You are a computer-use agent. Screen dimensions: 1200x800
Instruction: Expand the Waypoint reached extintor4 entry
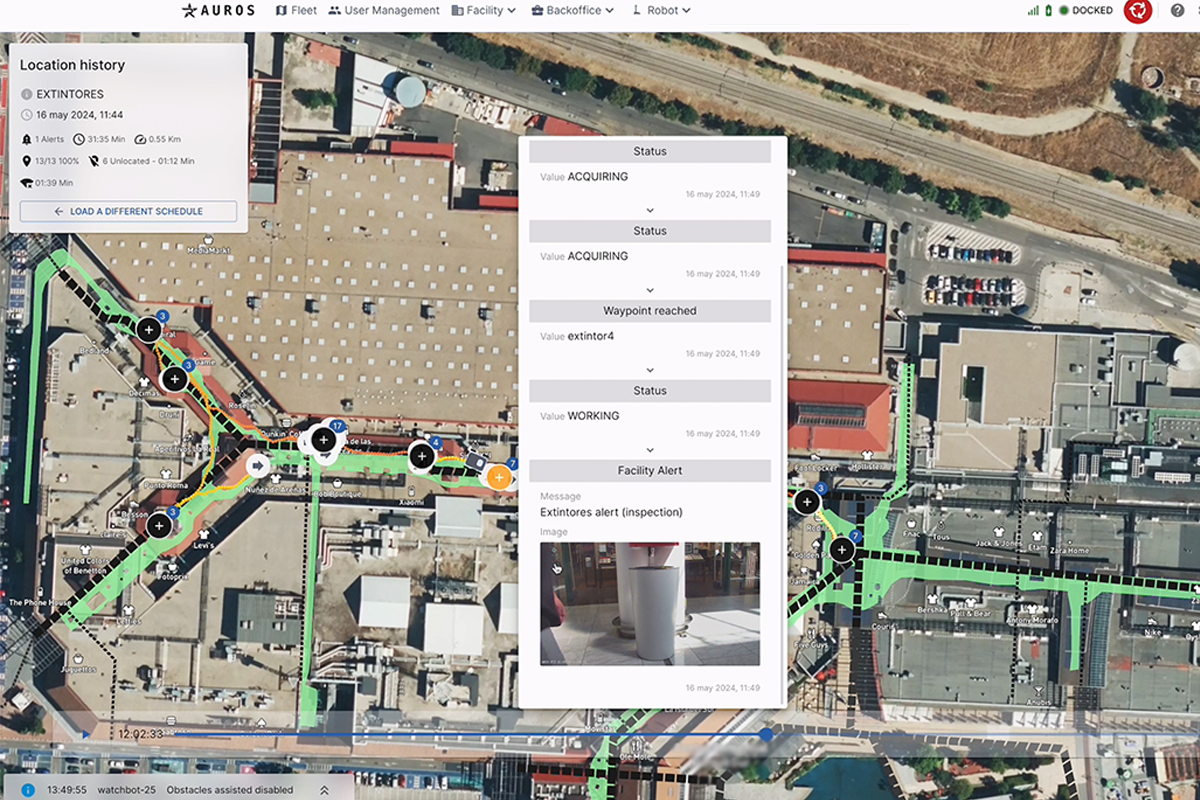coord(649,370)
